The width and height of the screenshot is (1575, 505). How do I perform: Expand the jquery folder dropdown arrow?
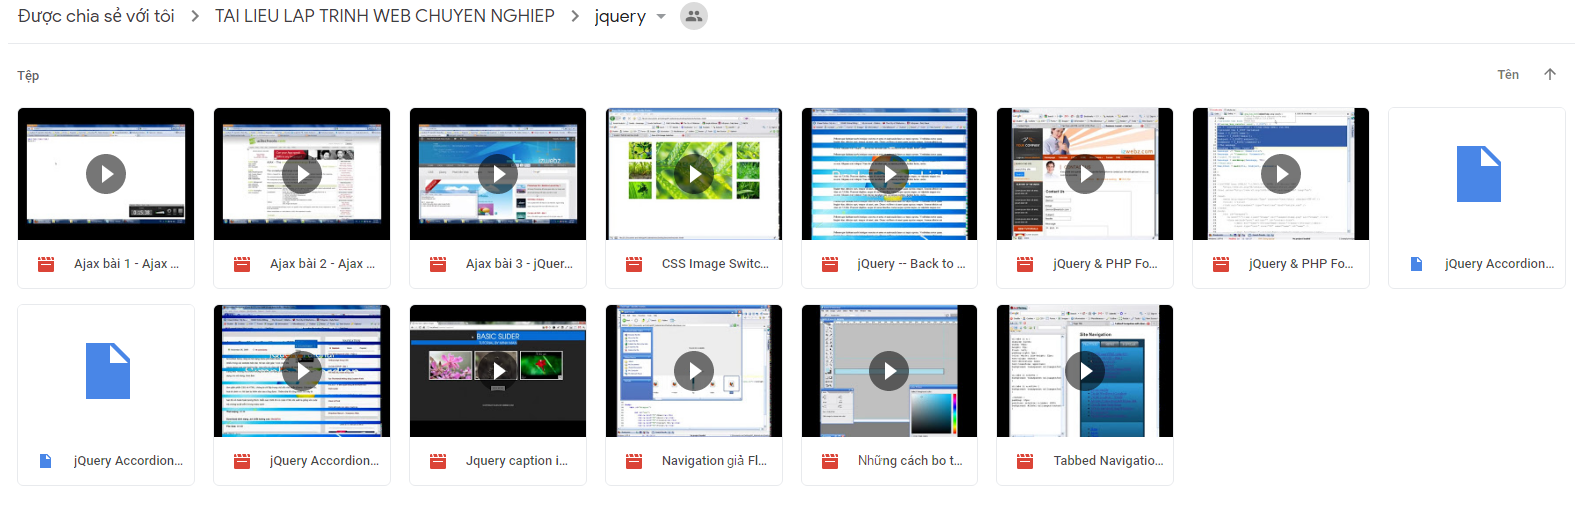click(661, 17)
